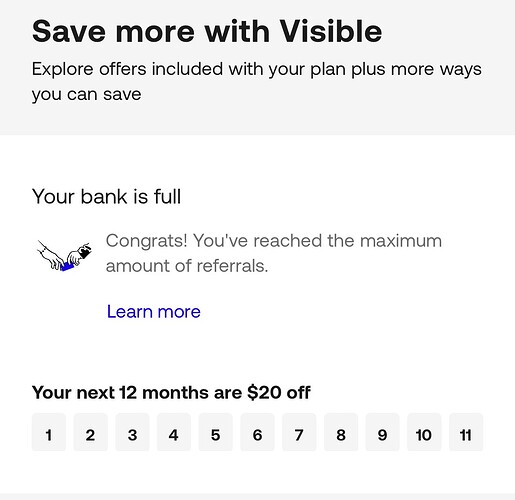The image size is (515, 500).
Task: Select month 7 discount tile
Action: 299,432
